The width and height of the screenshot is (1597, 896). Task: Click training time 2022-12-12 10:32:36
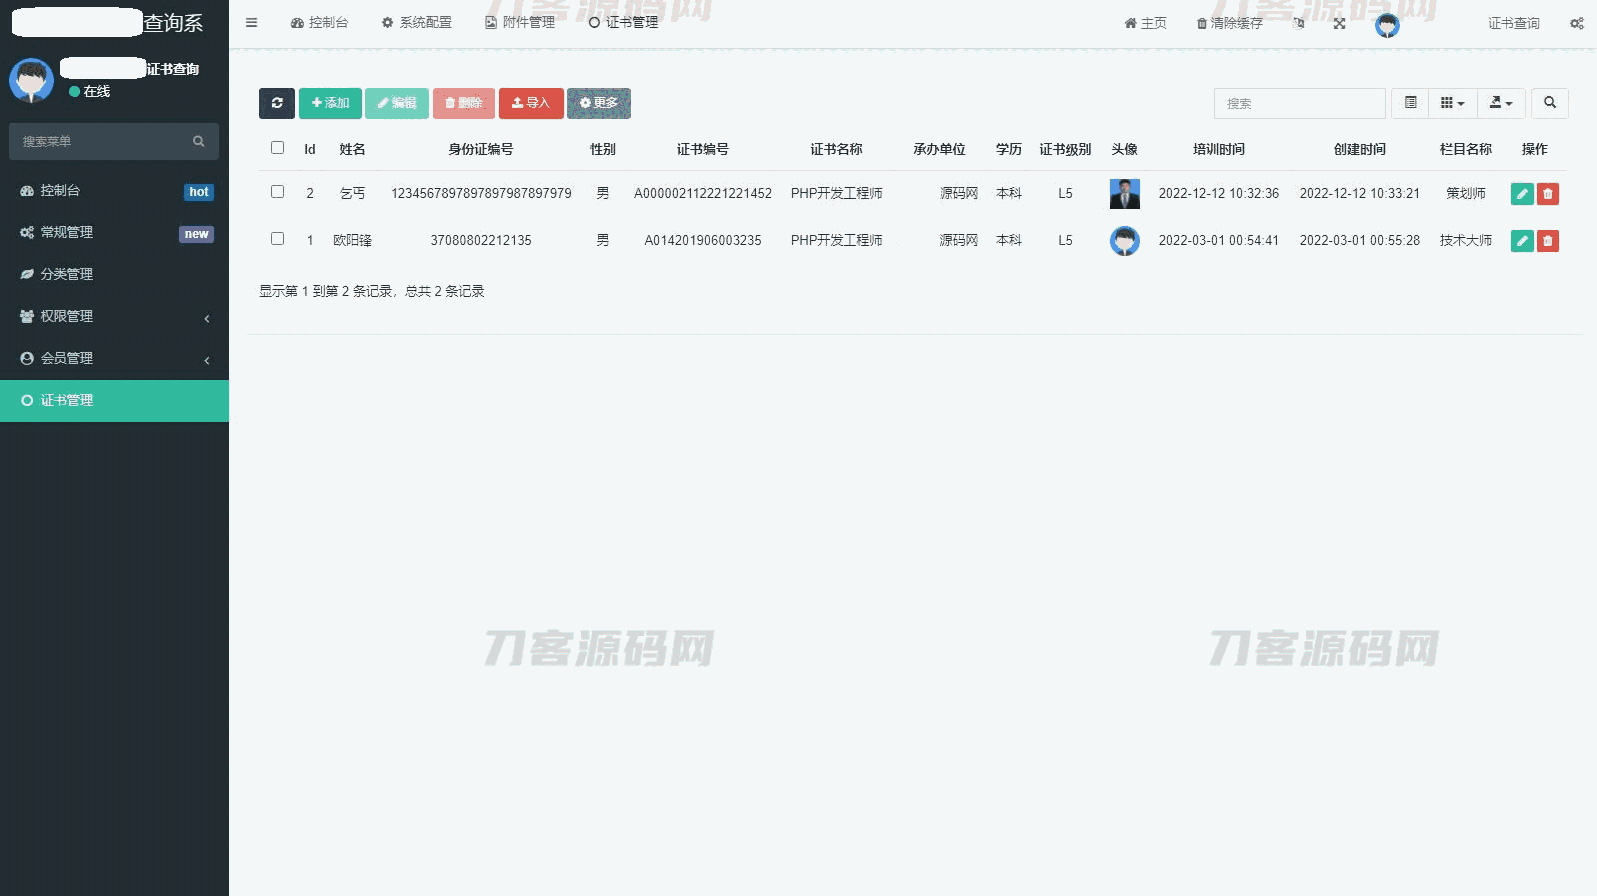tap(1219, 194)
